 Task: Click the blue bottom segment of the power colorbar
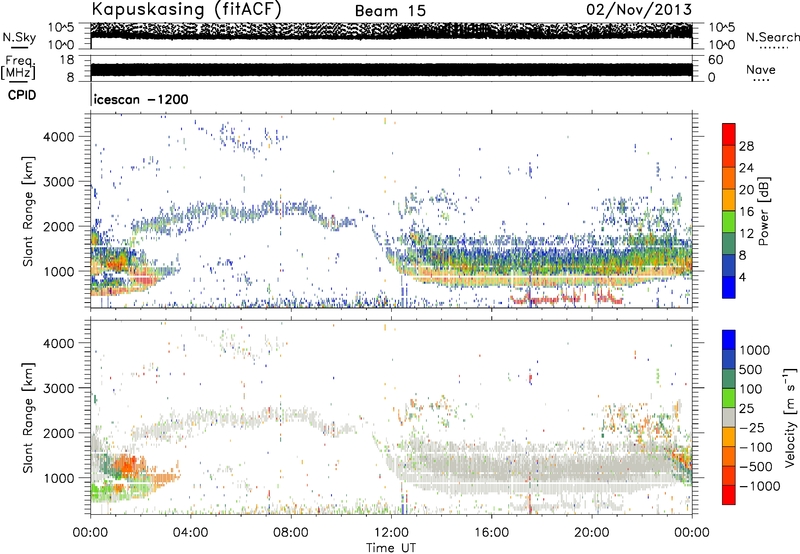729,287
